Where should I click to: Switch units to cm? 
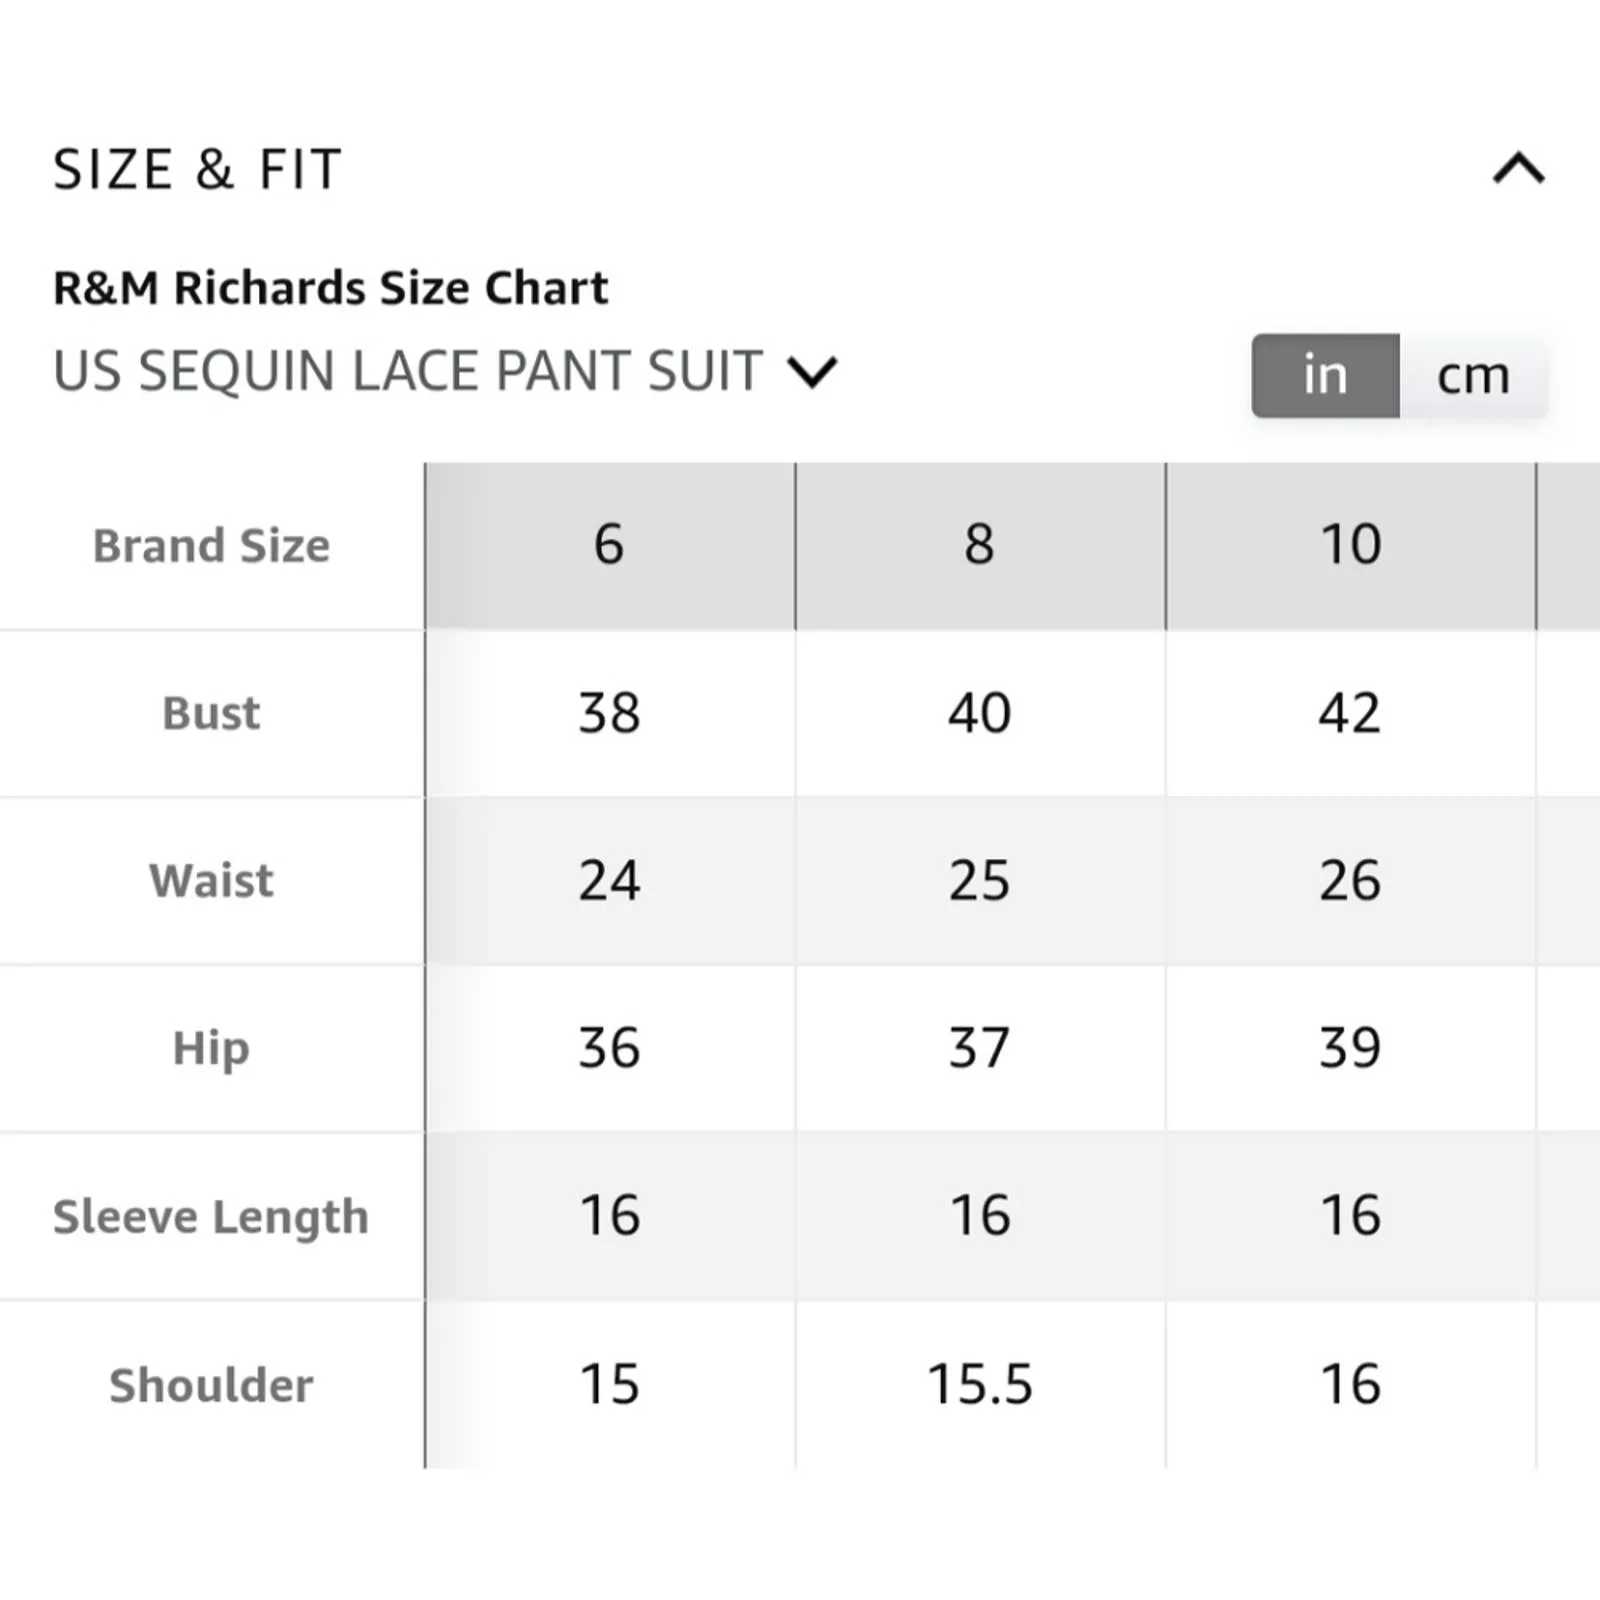coord(1473,376)
